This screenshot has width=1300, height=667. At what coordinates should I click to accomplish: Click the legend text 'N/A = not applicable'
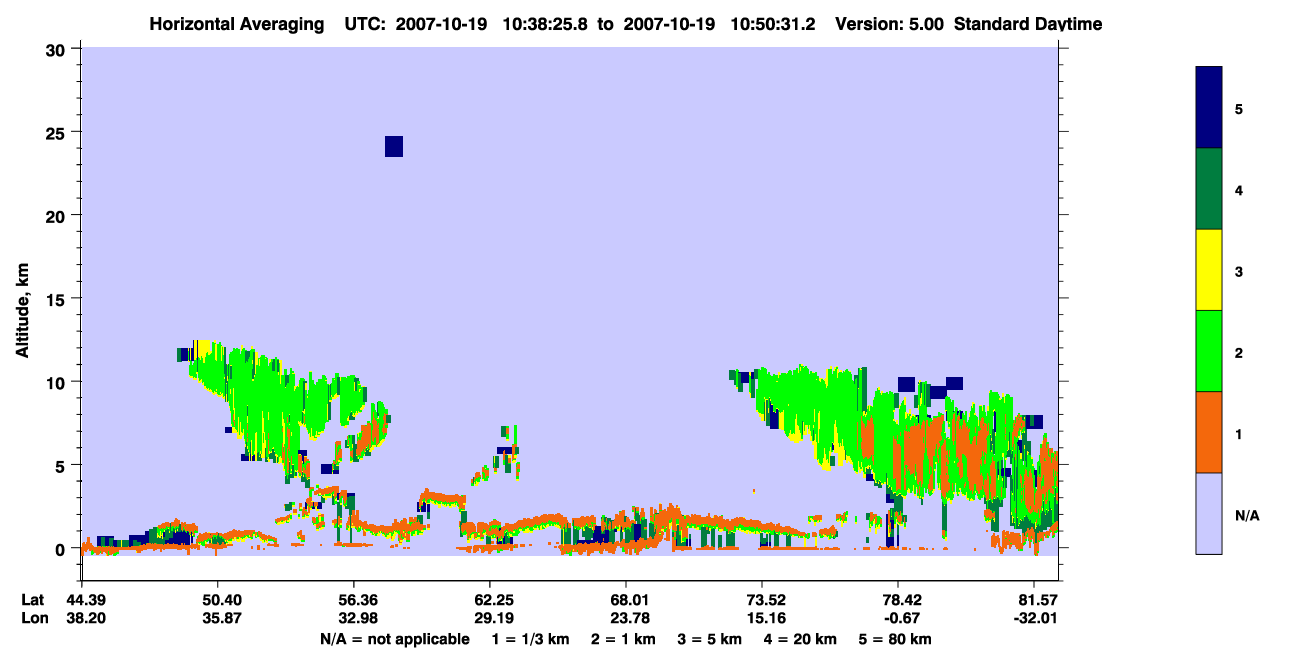[394, 639]
